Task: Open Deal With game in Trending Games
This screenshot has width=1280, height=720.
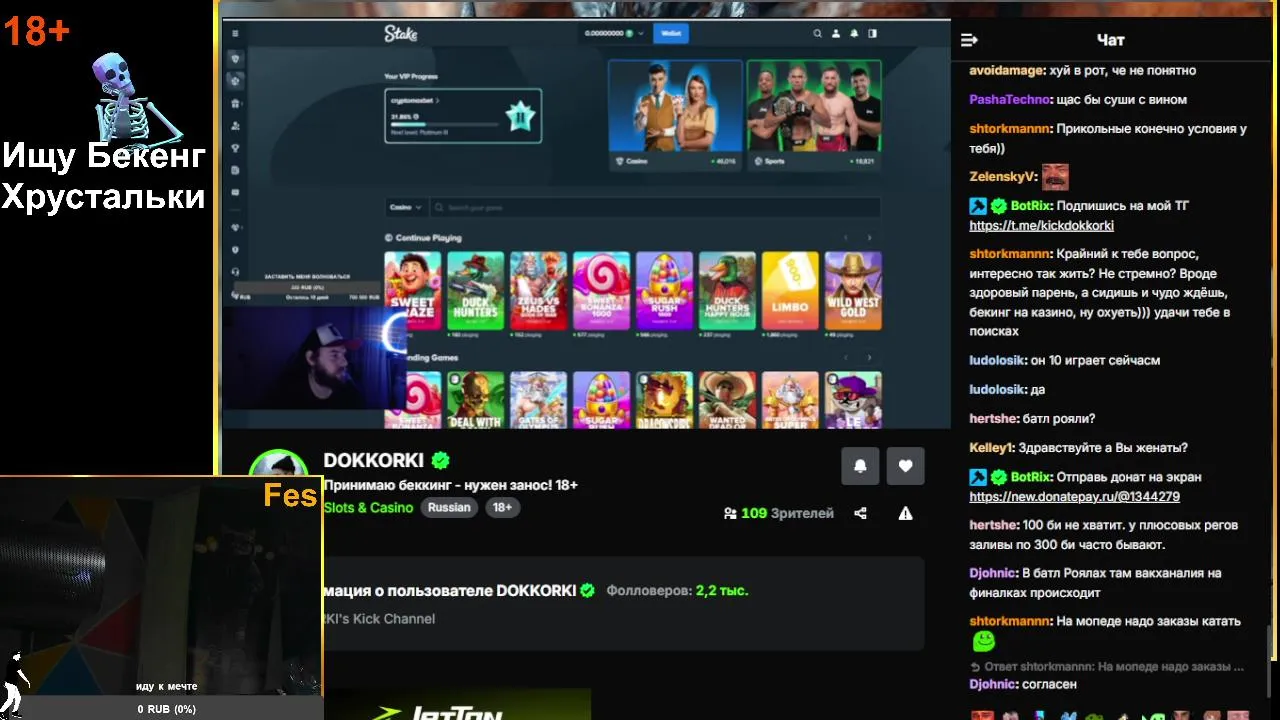Action: click(475, 400)
